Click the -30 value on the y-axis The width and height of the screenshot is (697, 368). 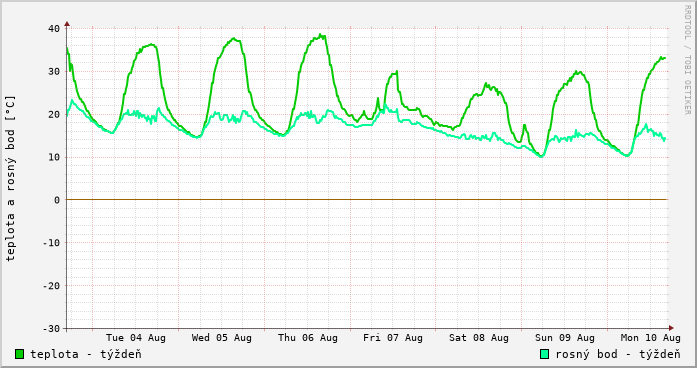pyautogui.click(x=51, y=328)
